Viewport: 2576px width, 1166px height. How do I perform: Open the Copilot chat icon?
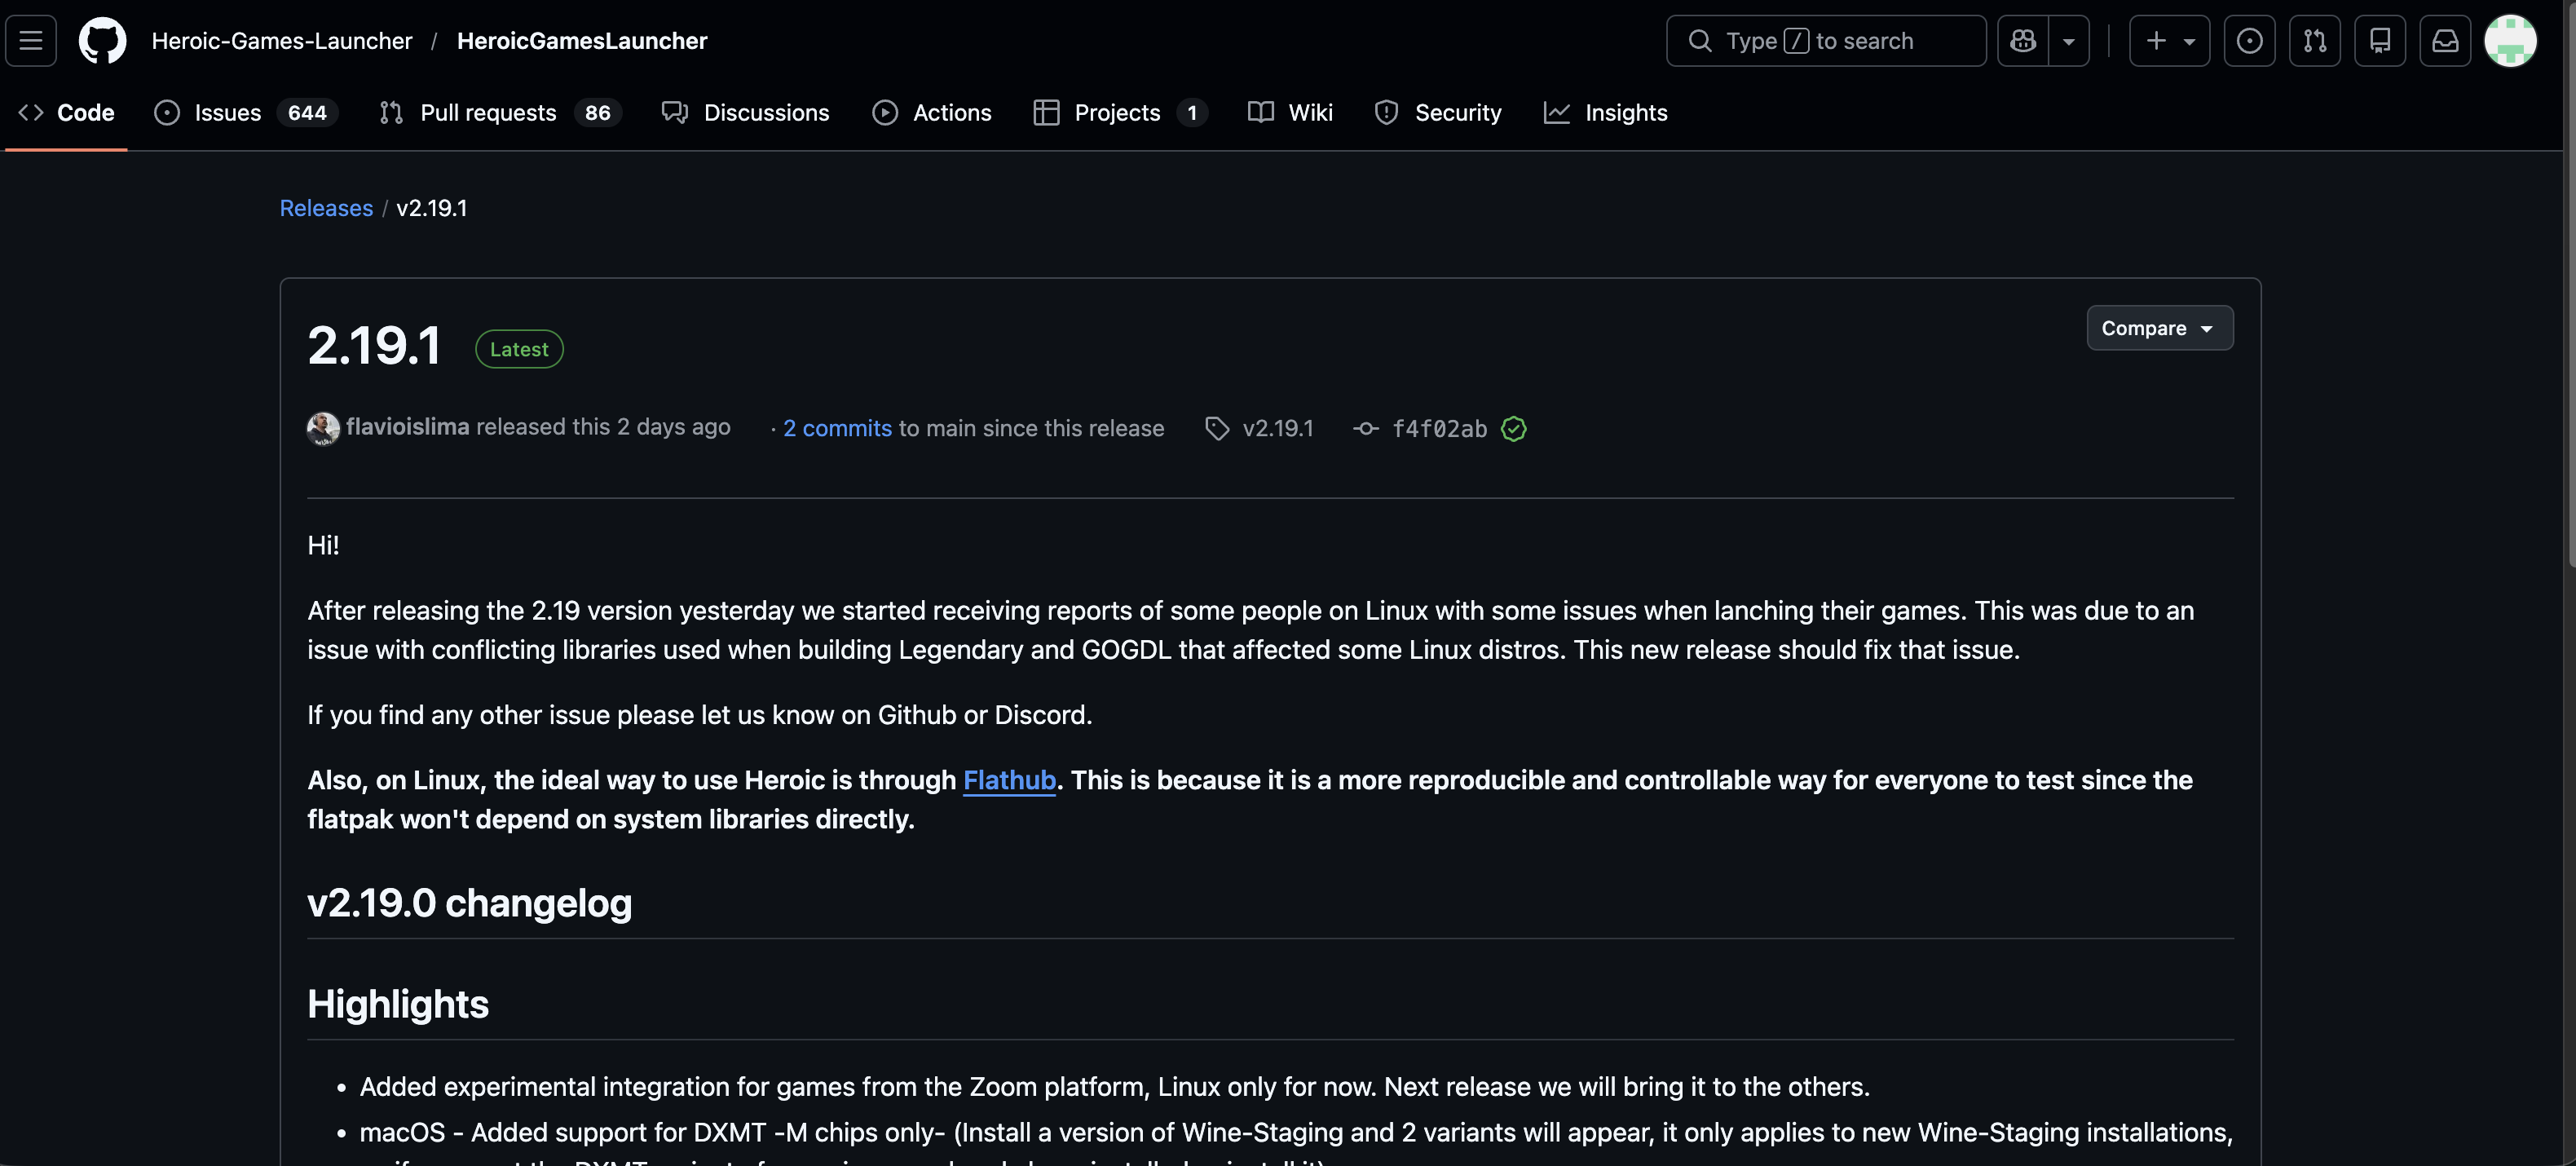click(x=2023, y=41)
